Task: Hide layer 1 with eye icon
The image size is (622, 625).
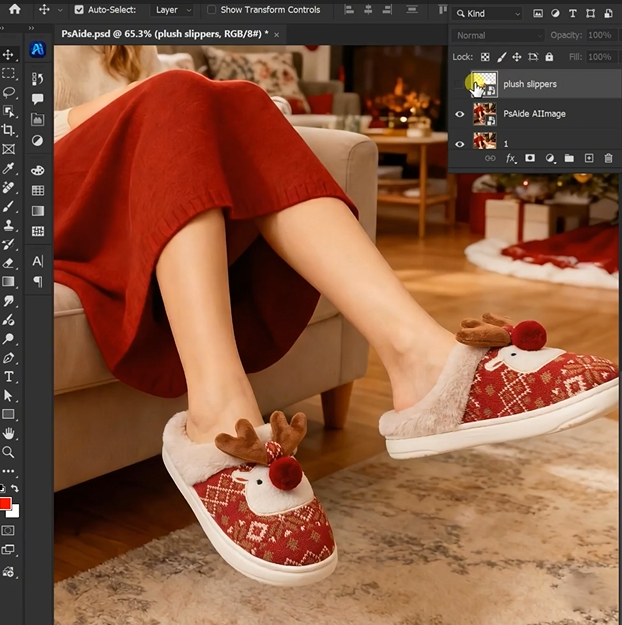Action: click(459, 144)
